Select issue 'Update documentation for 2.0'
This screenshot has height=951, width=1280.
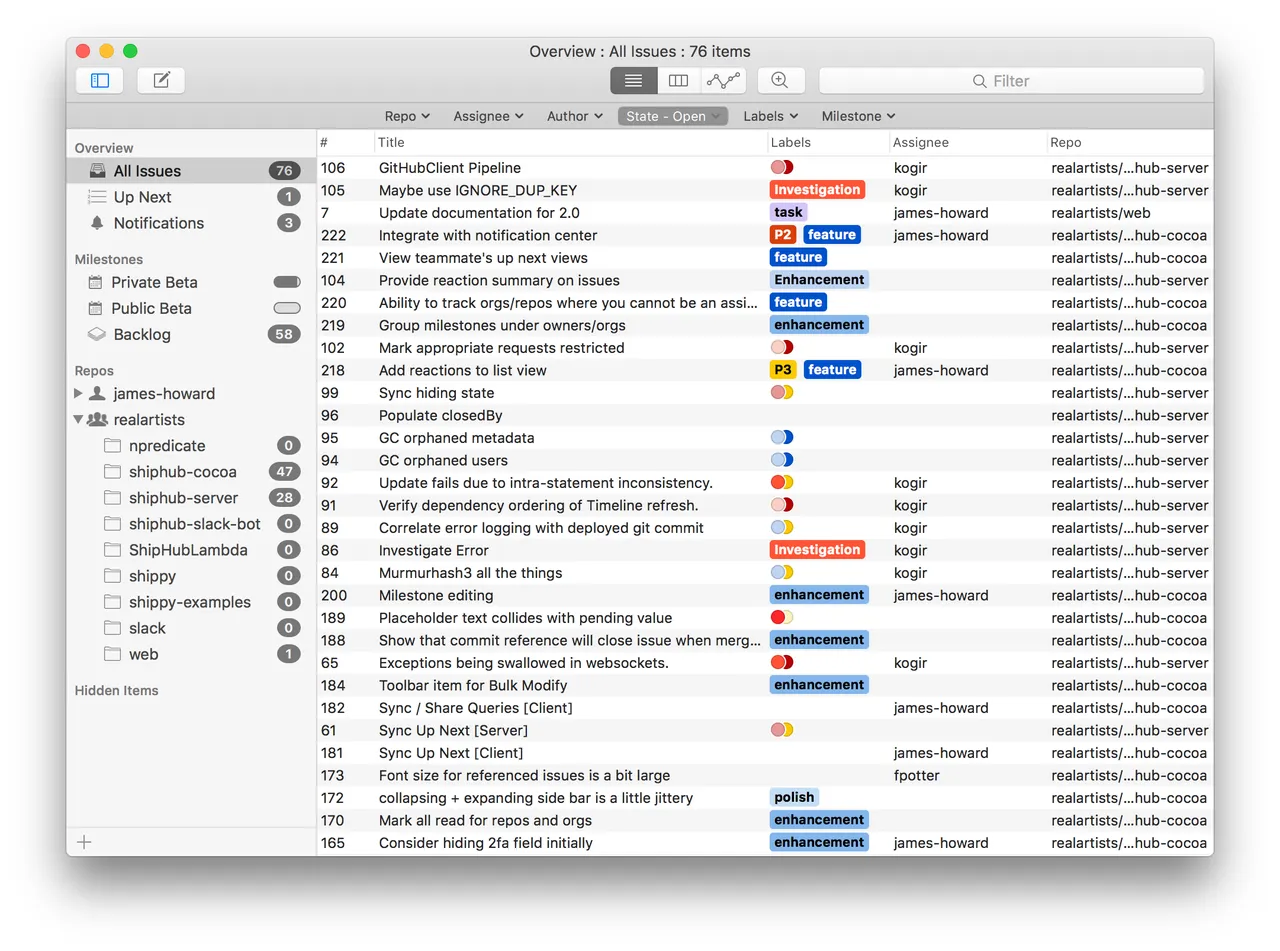tap(765, 212)
